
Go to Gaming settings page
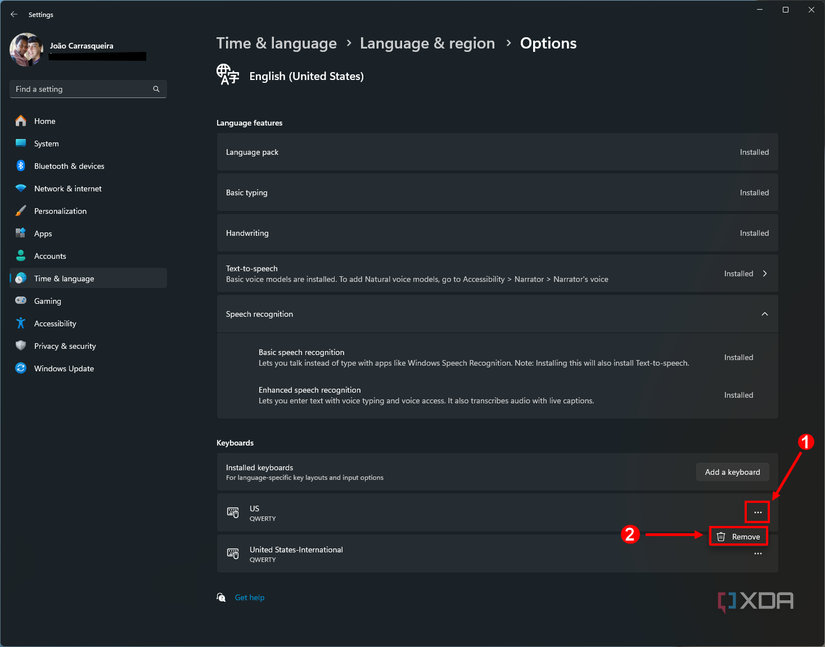click(47, 301)
